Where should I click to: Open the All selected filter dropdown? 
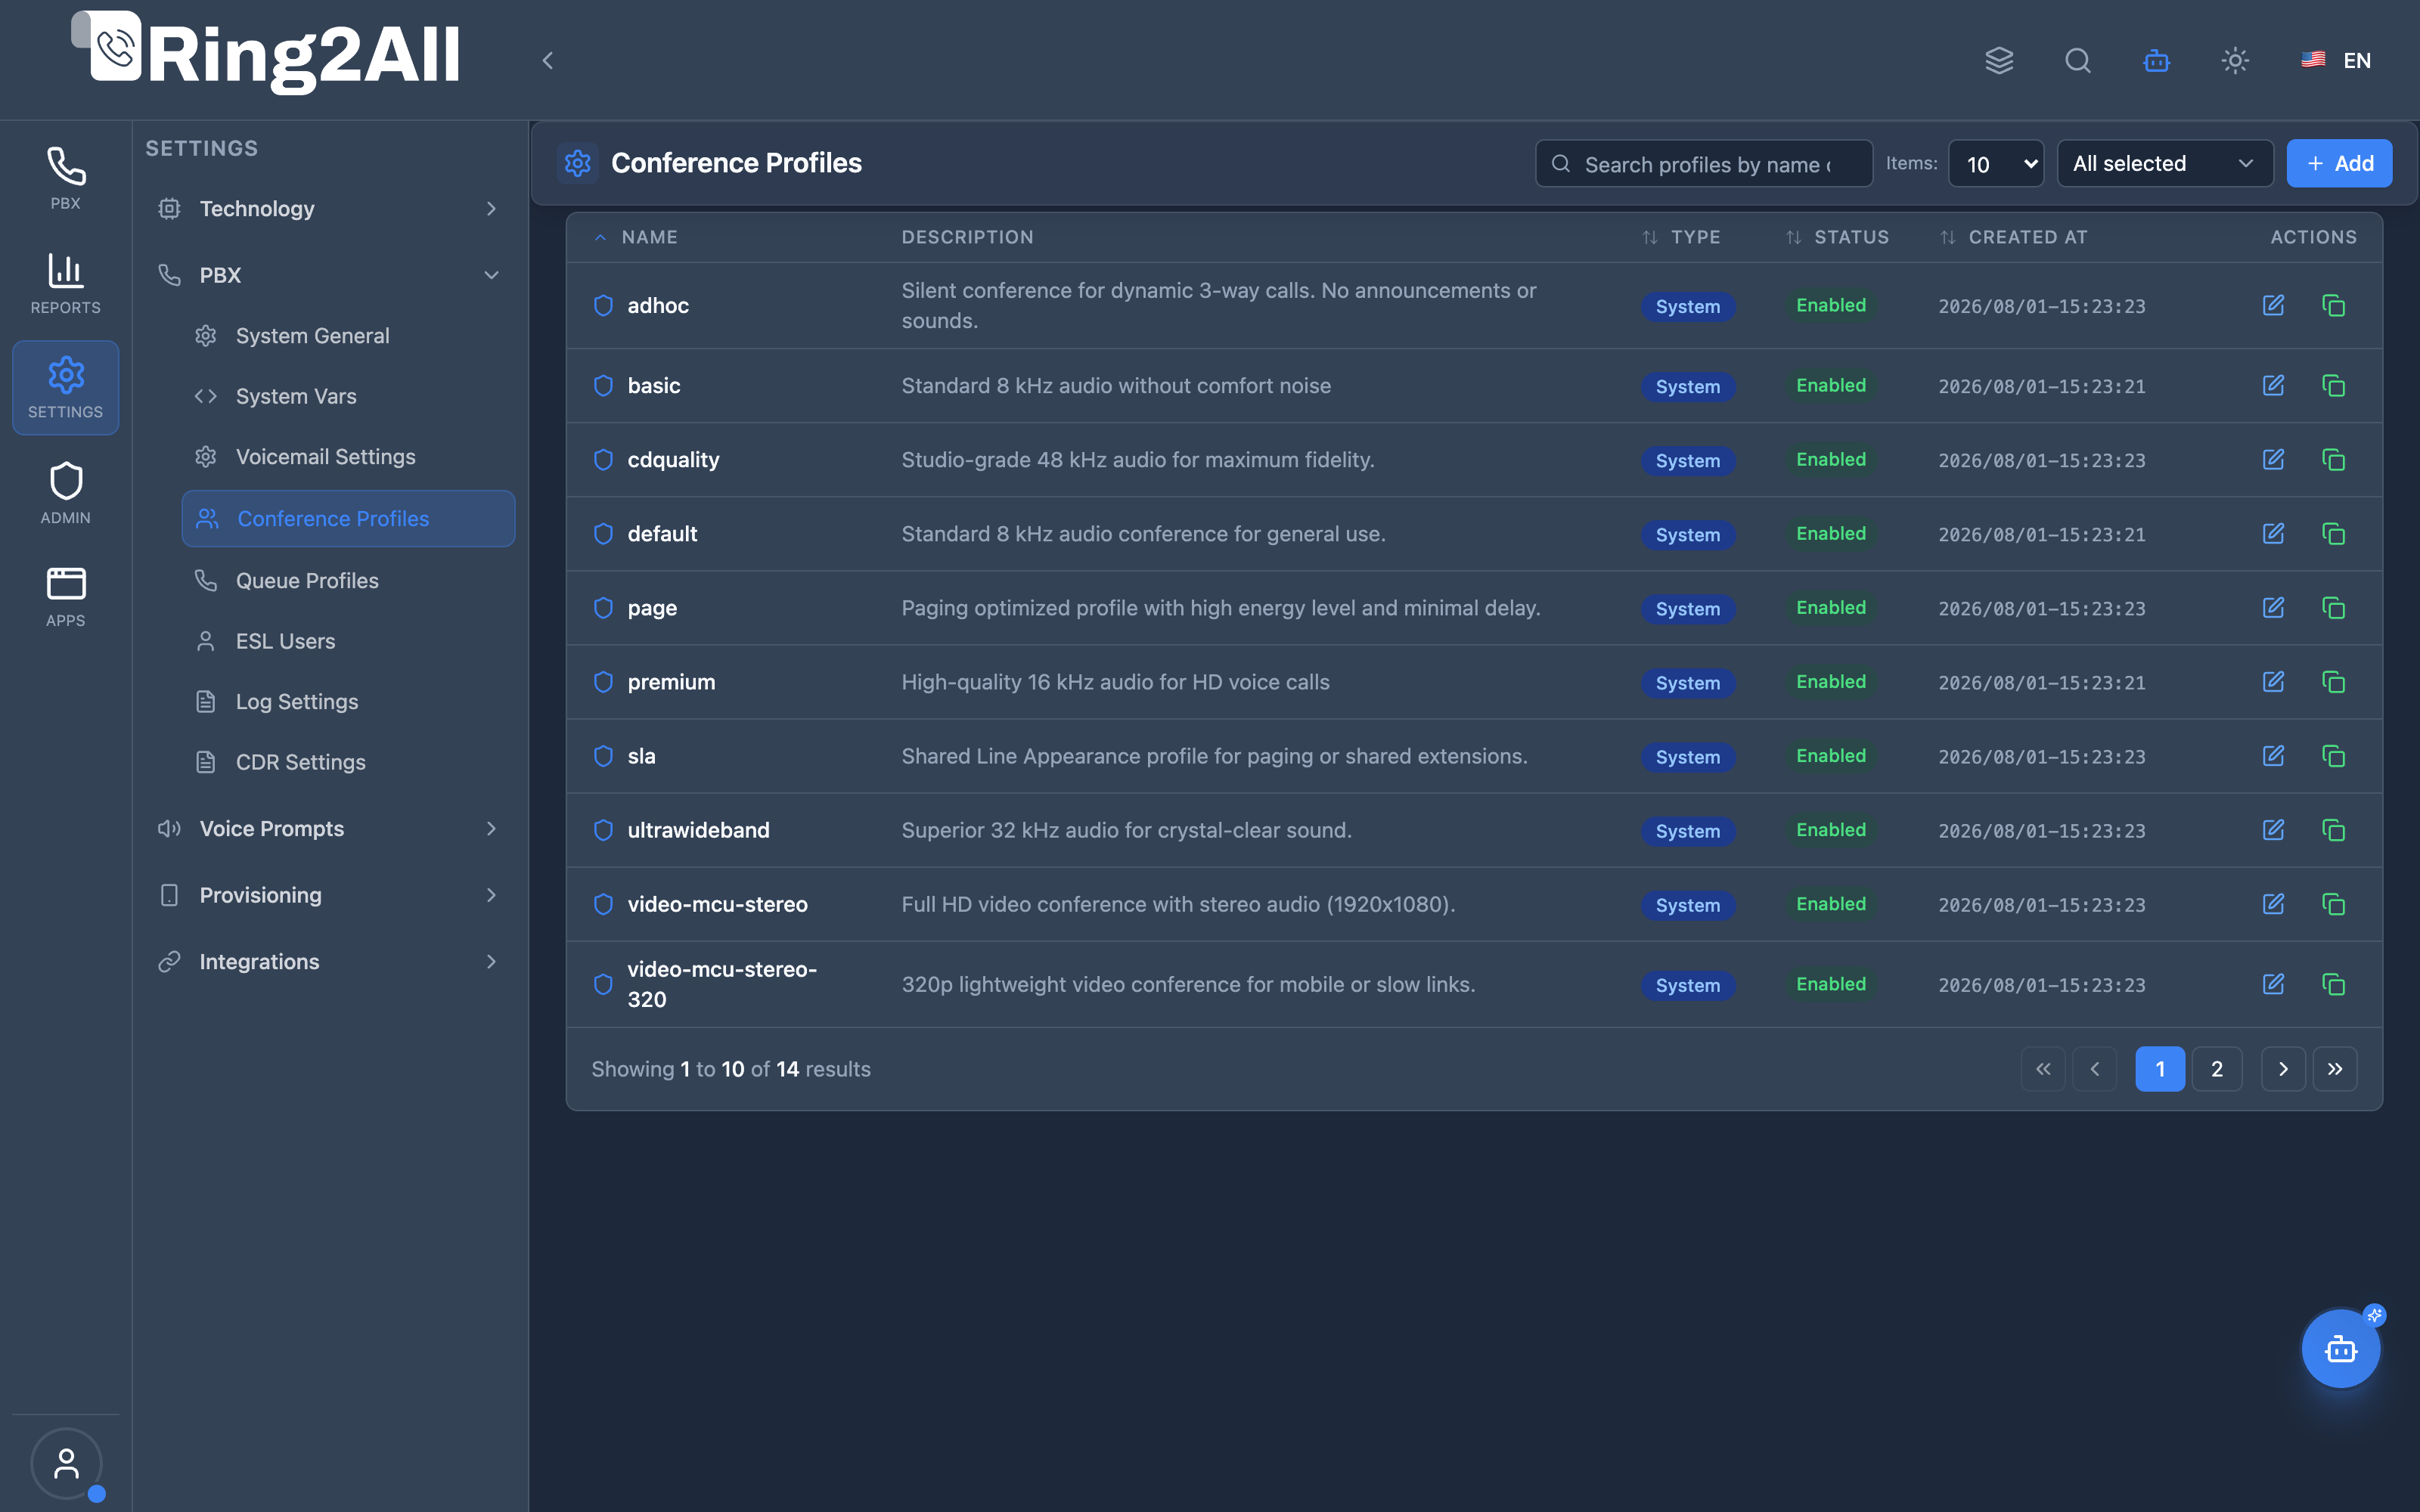click(x=2164, y=164)
